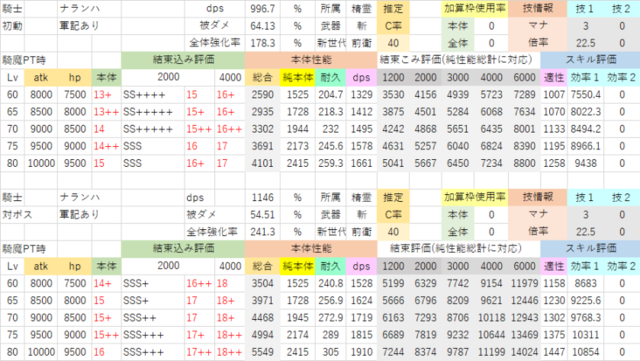The height and width of the screenshot is (361, 640).
Task: Select the 効率1 value 8683
Action: click(586, 283)
